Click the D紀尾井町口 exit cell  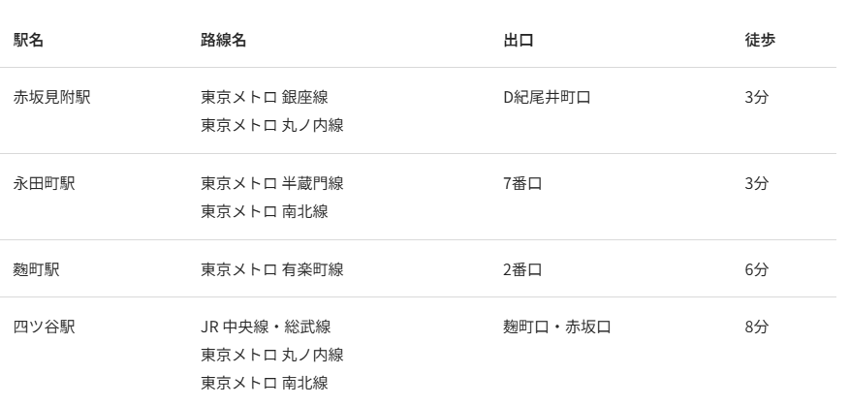point(547,98)
